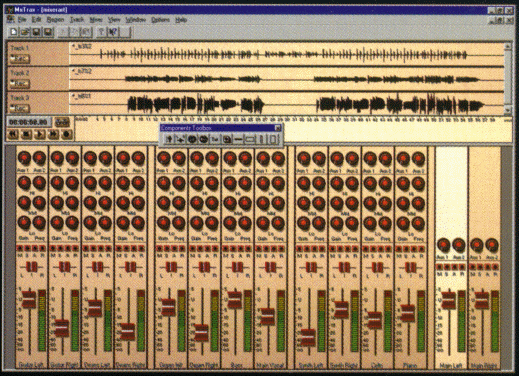
Task: Click the round Record transport button
Action: [x=66, y=134]
